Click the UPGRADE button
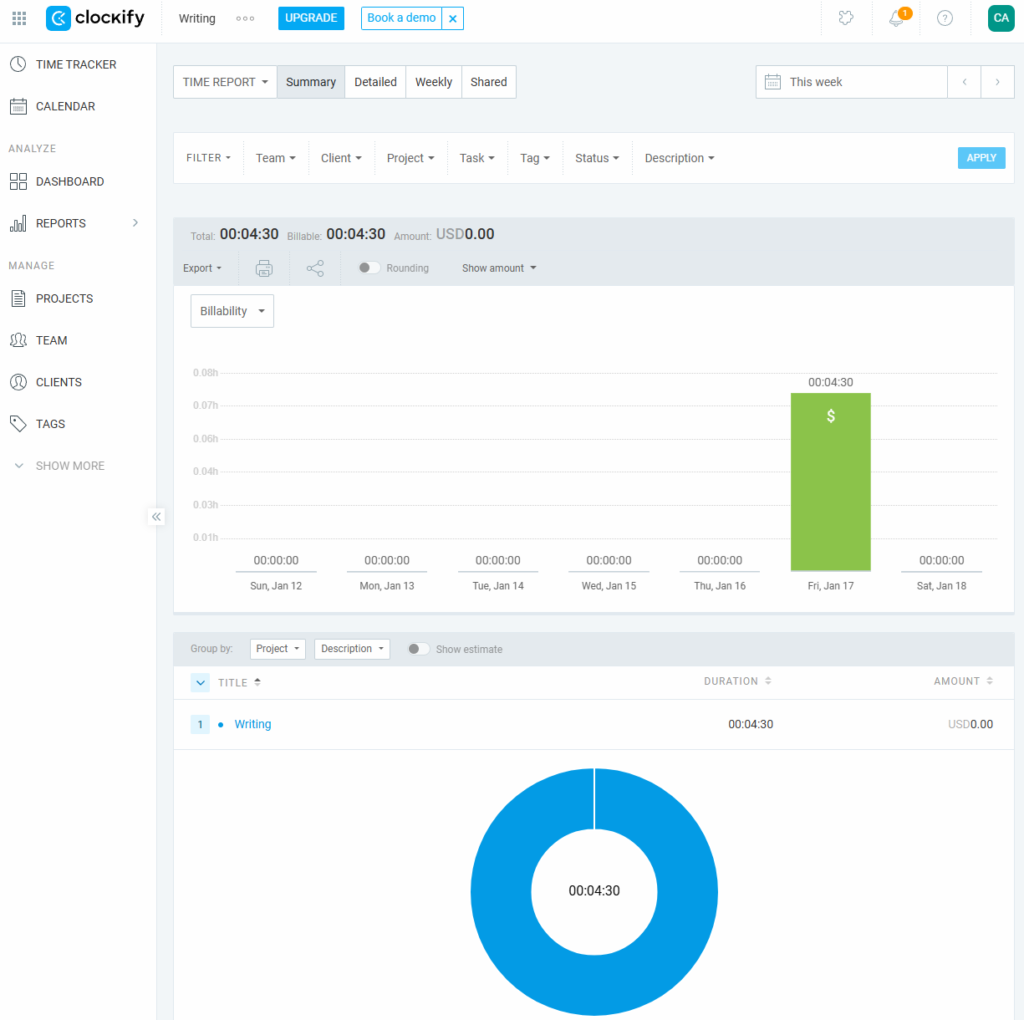 pos(310,18)
